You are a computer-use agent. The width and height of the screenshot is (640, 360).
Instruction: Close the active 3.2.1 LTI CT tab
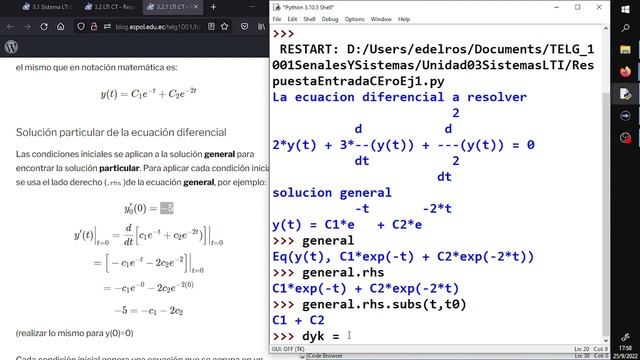[196, 7]
